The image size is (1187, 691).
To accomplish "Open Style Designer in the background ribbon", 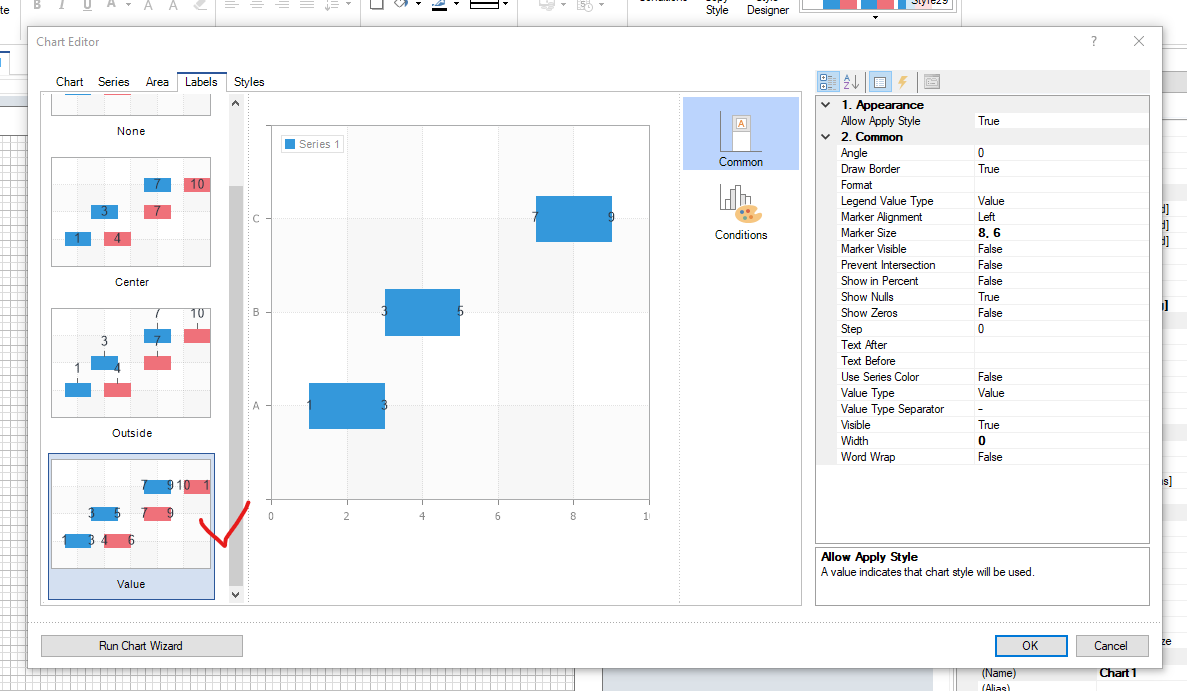I will click(x=768, y=8).
